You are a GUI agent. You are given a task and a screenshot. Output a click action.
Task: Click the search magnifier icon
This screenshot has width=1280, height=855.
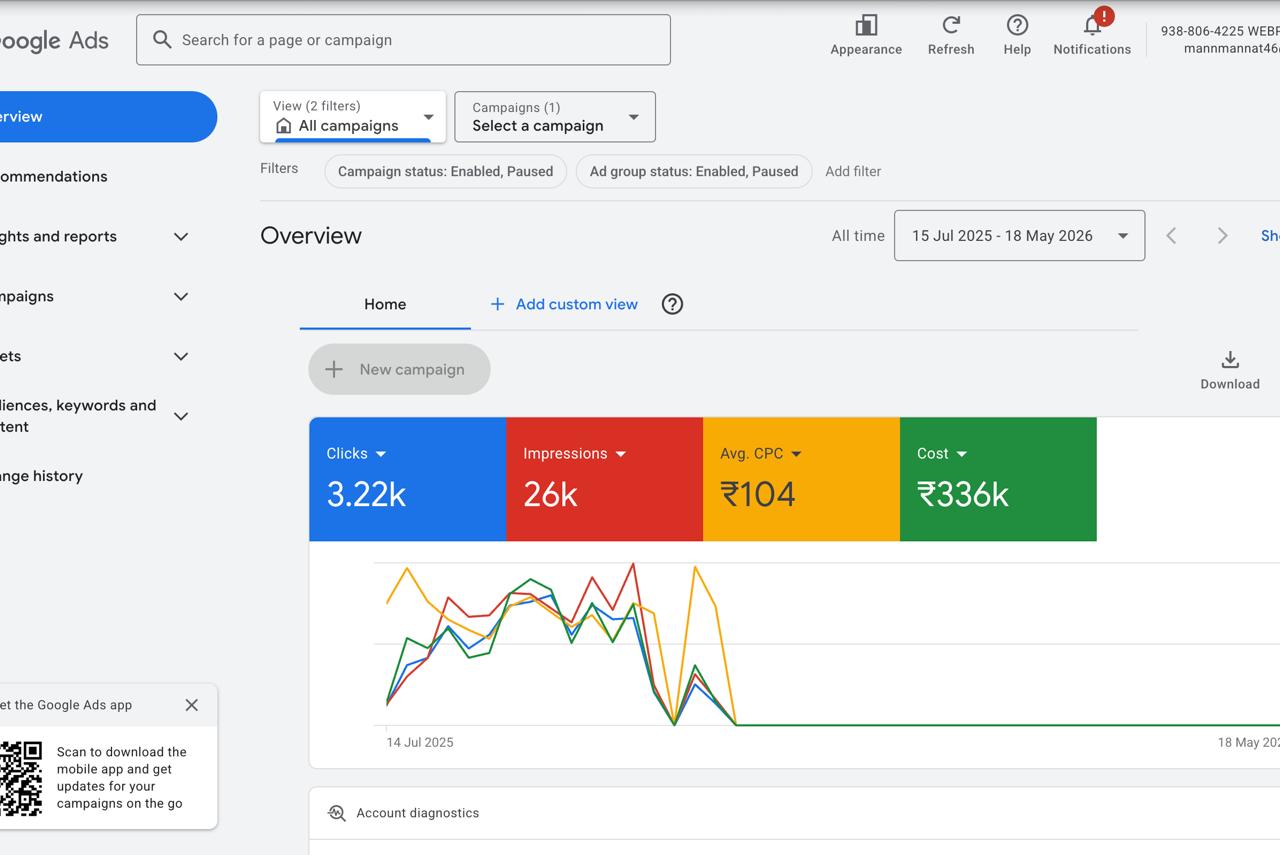162,40
